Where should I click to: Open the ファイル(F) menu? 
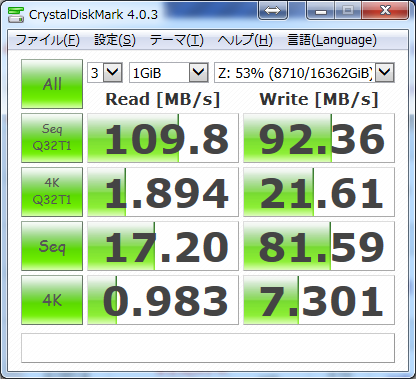click(x=47, y=40)
